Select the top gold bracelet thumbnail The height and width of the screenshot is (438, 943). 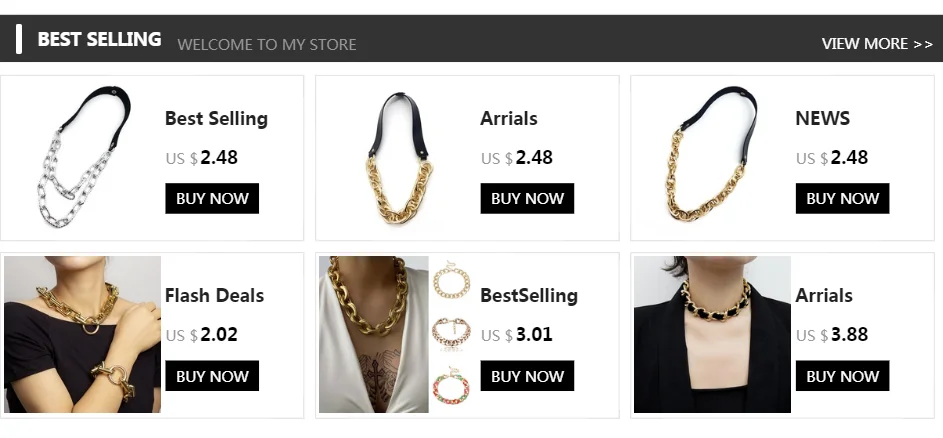point(451,280)
